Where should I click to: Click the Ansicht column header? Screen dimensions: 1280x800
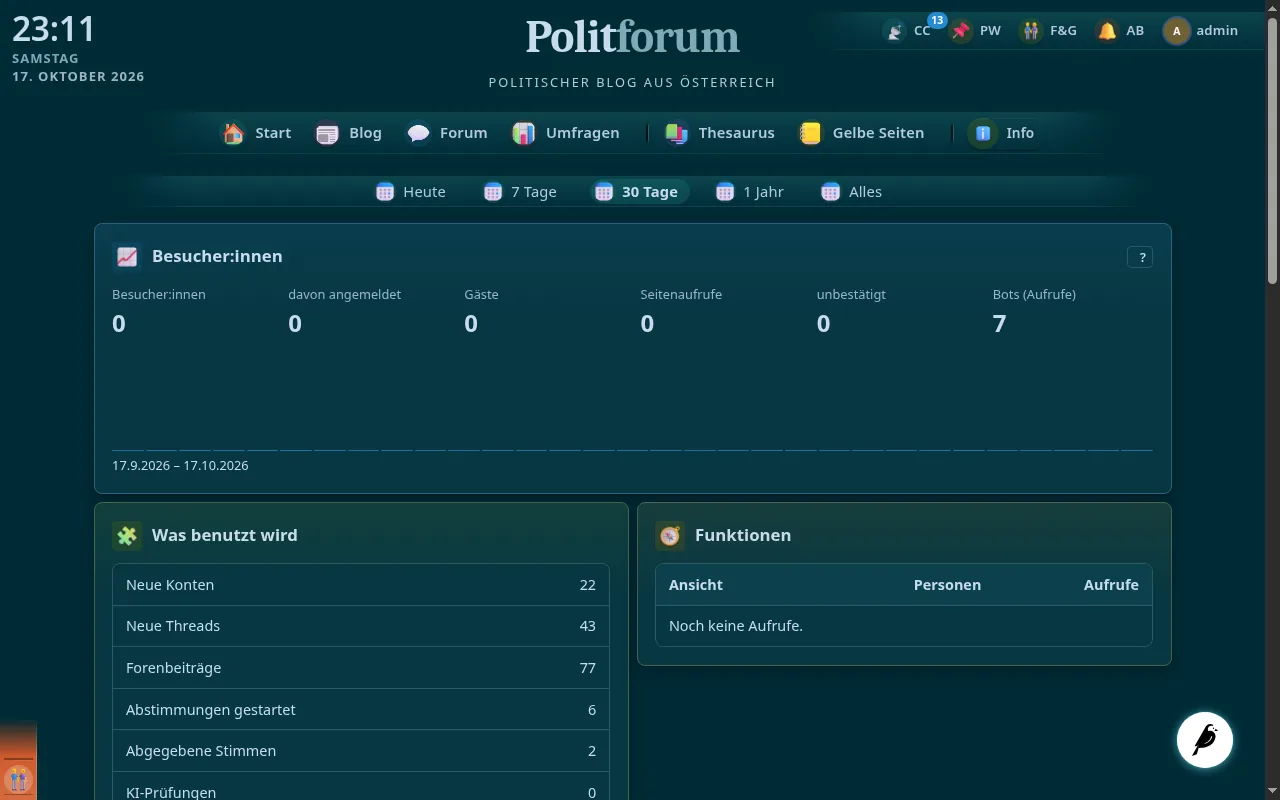(x=696, y=585)
